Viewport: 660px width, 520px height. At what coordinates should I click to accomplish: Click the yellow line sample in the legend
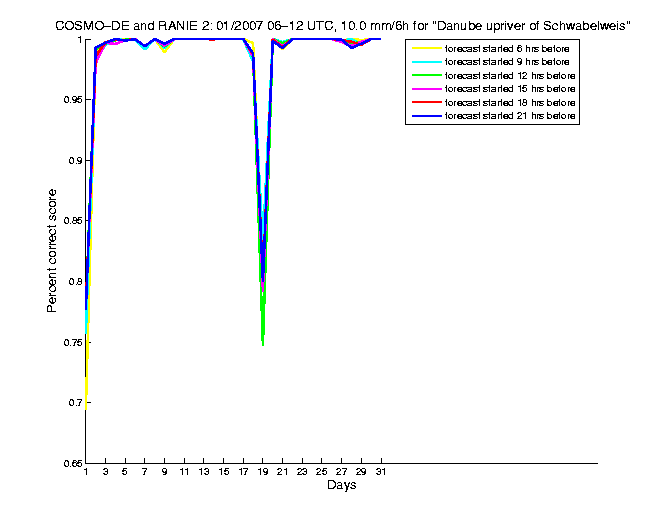pyautogui.click(x=427, y=48)
